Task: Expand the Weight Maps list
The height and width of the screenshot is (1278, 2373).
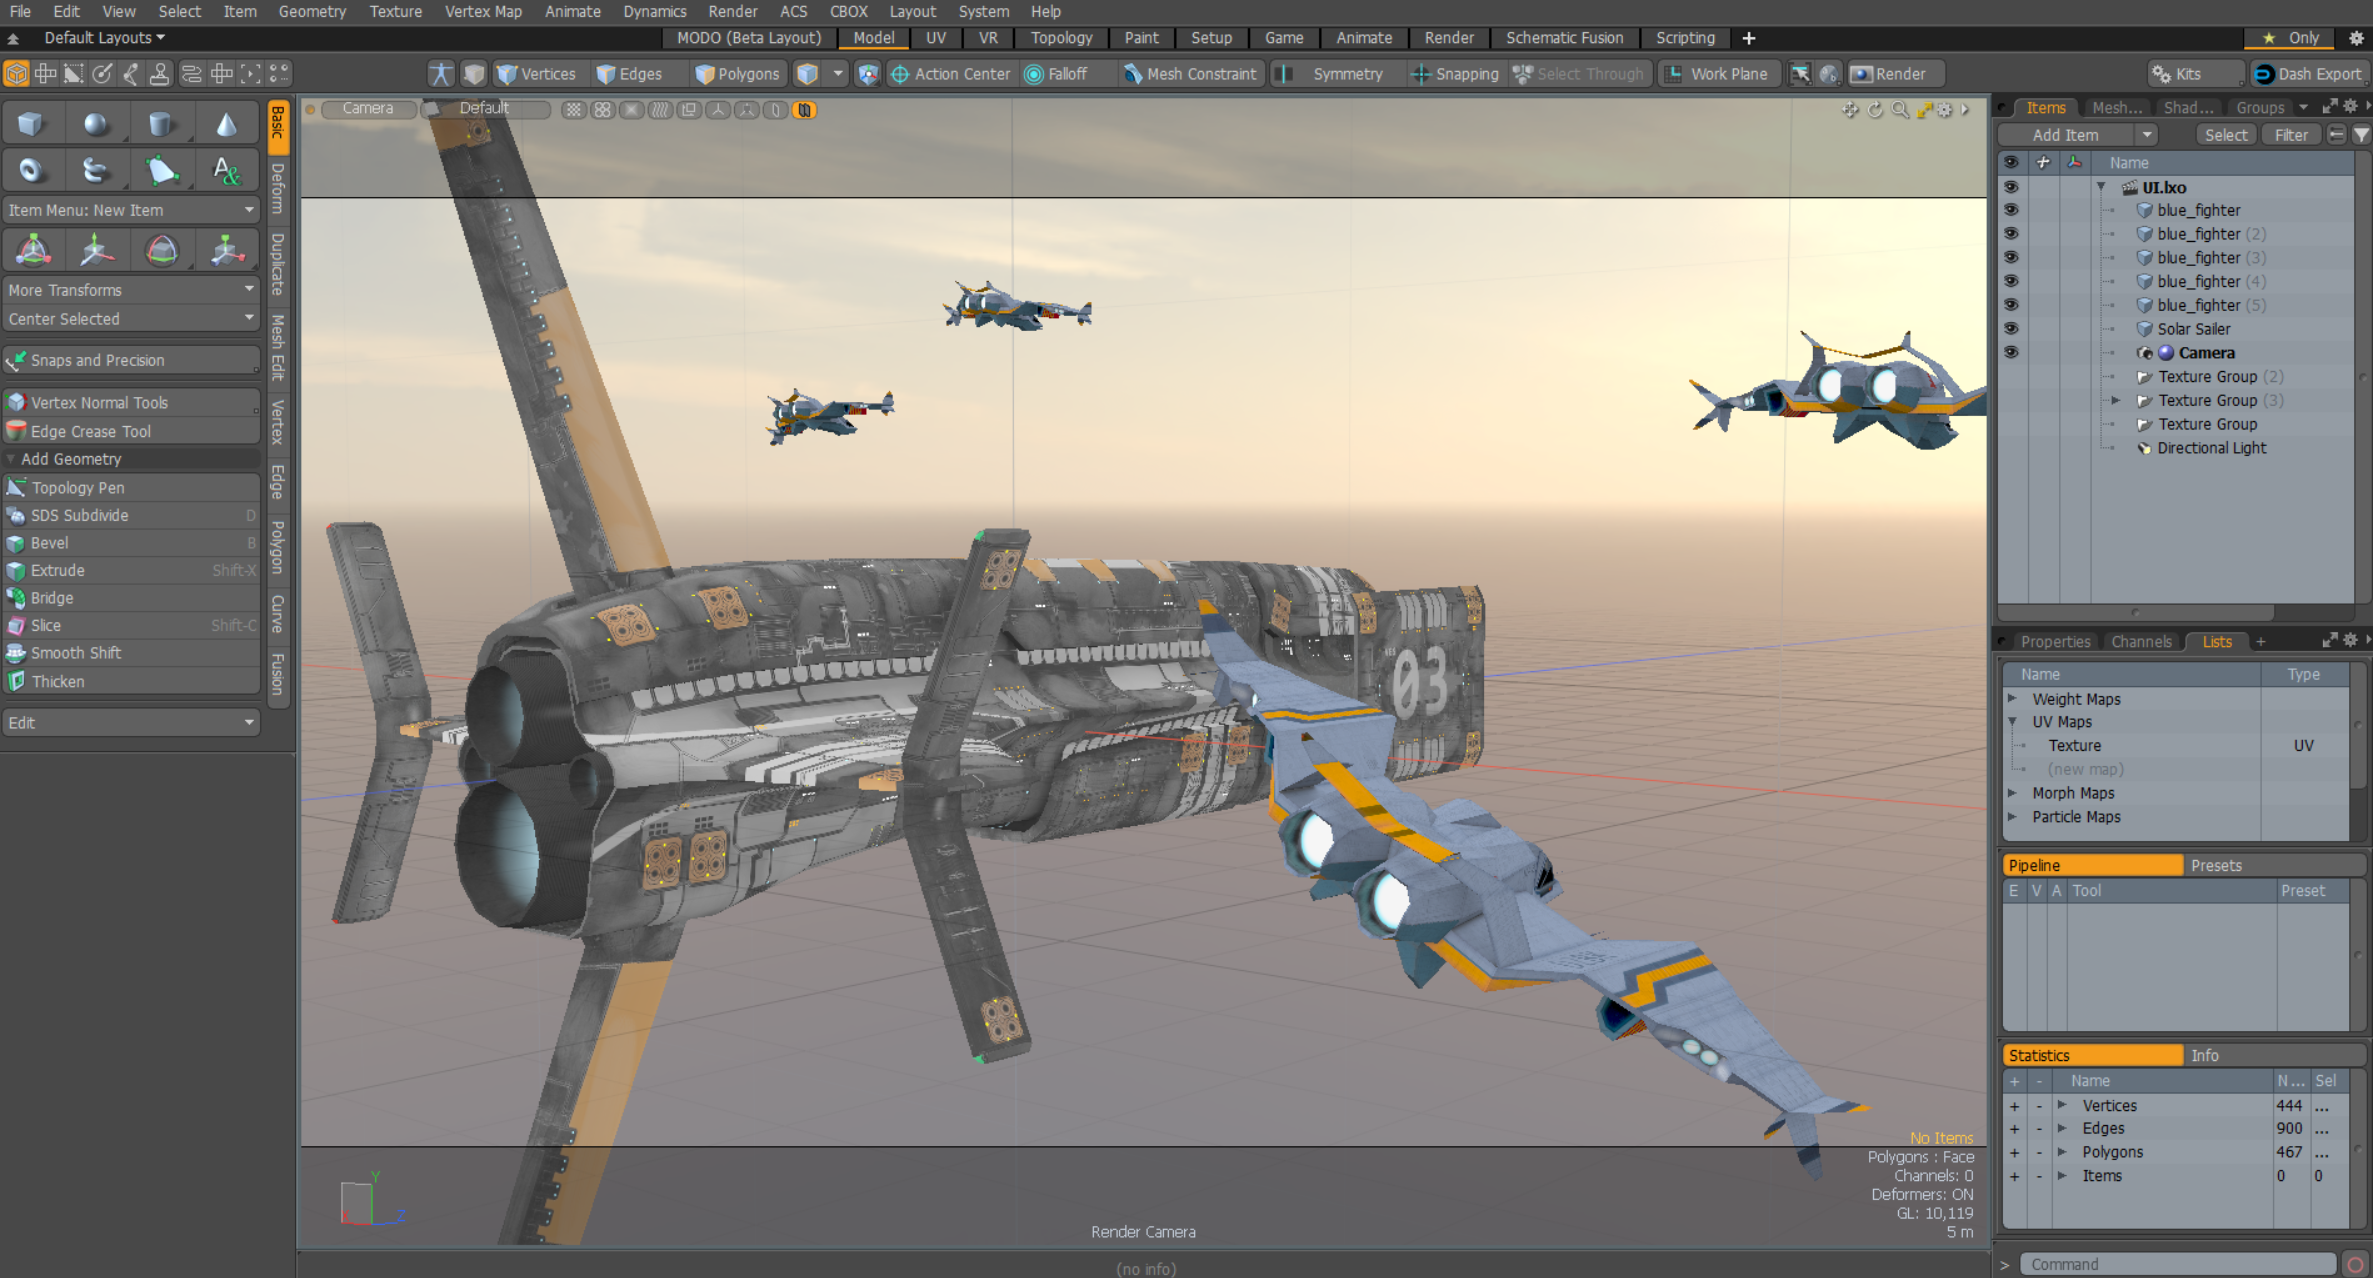Action: coord(2013,699)
